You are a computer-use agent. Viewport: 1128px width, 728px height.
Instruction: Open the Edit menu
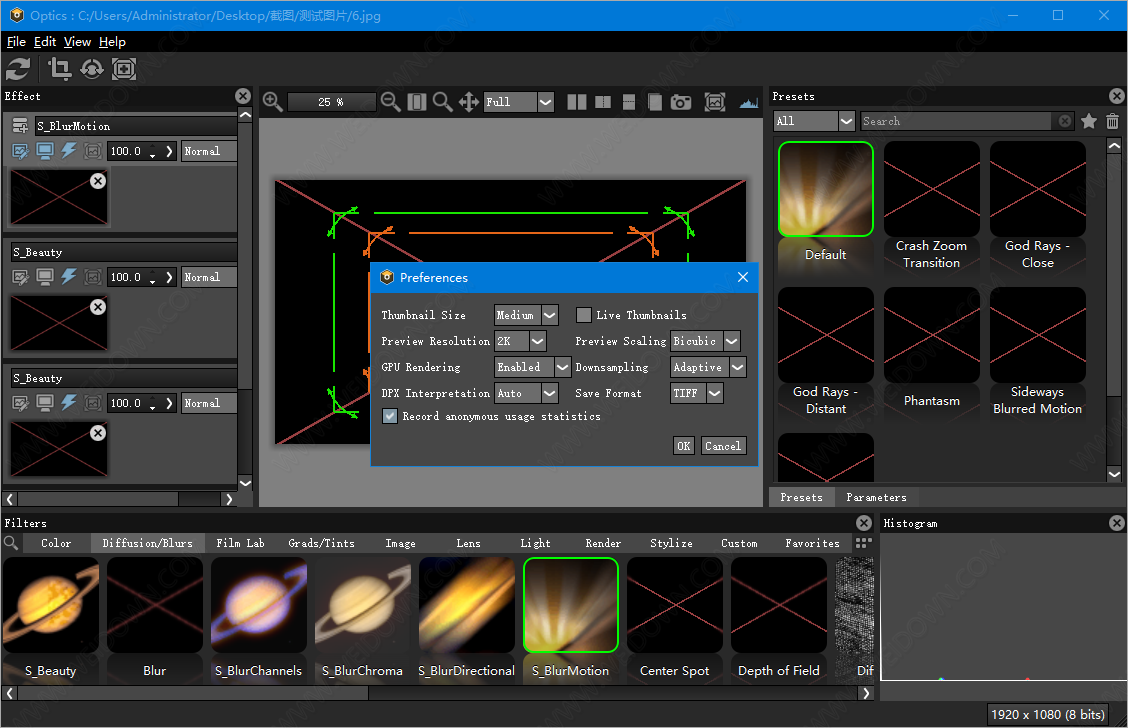(x=45, y=42)
